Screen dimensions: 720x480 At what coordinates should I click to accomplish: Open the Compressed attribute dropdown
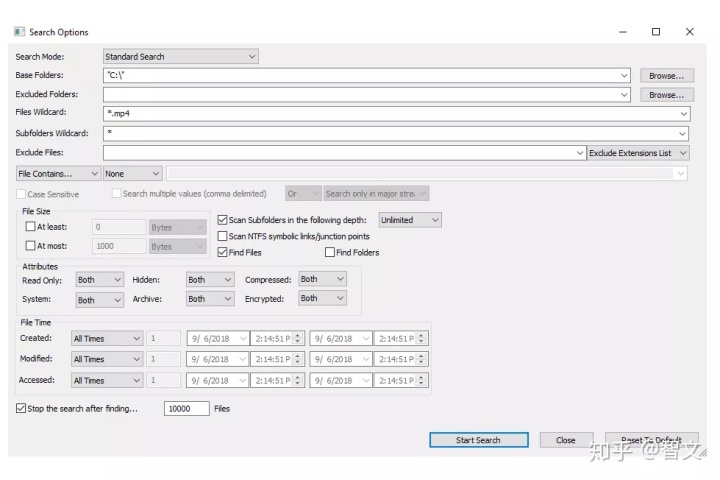322,279
